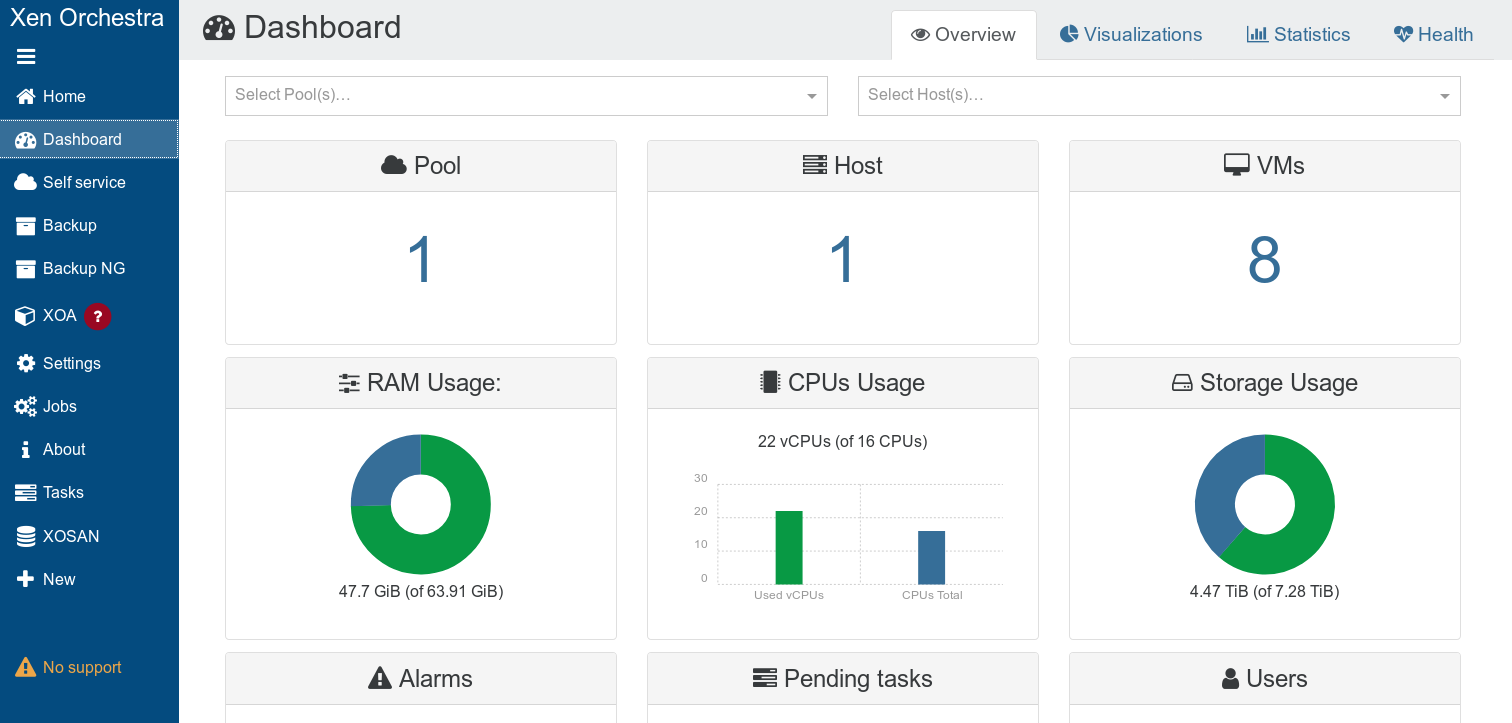Click the Home house icon
Viewport: 1512px width, 723px height.
tap(26, 96)
